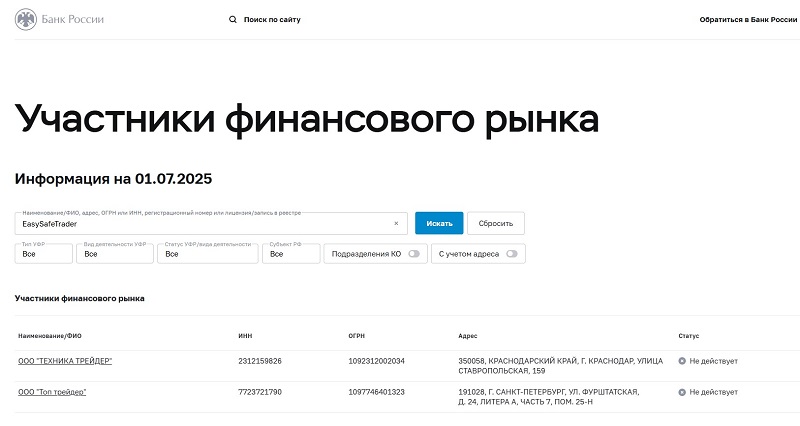This screenshot has height=426, width=800.
Task: Clear the EasySafeTrader search field with X
Action: coord(396,223)
